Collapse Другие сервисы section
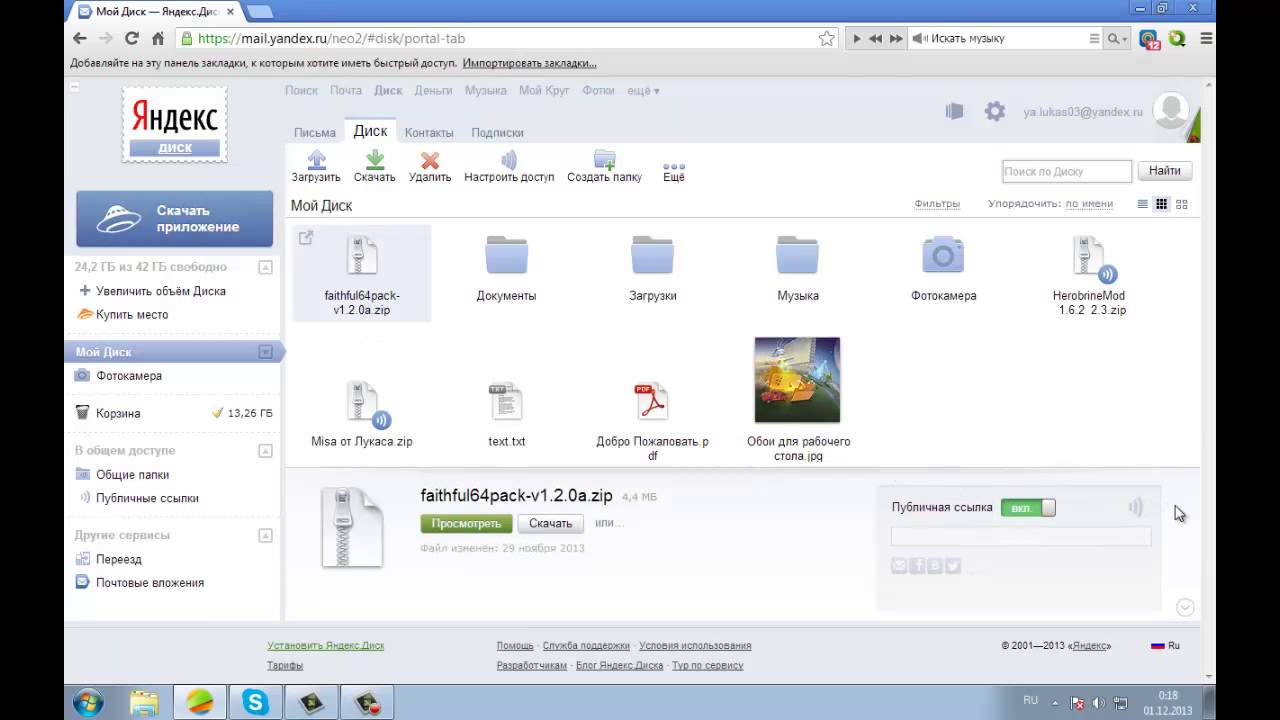 coord(265,536)
